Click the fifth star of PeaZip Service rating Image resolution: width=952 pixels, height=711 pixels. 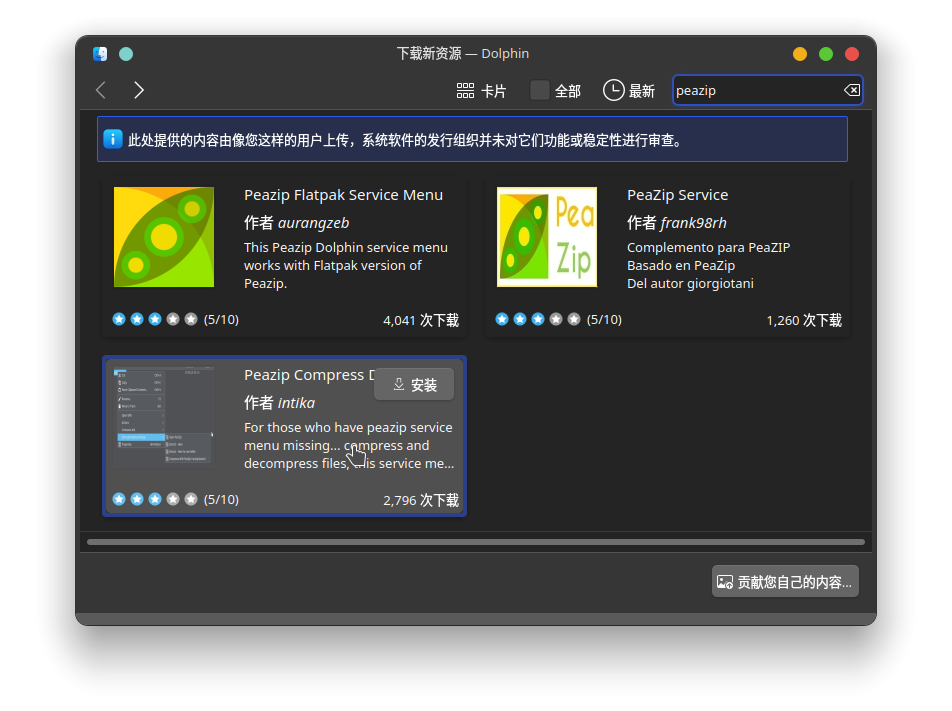(x=572, y=319)
